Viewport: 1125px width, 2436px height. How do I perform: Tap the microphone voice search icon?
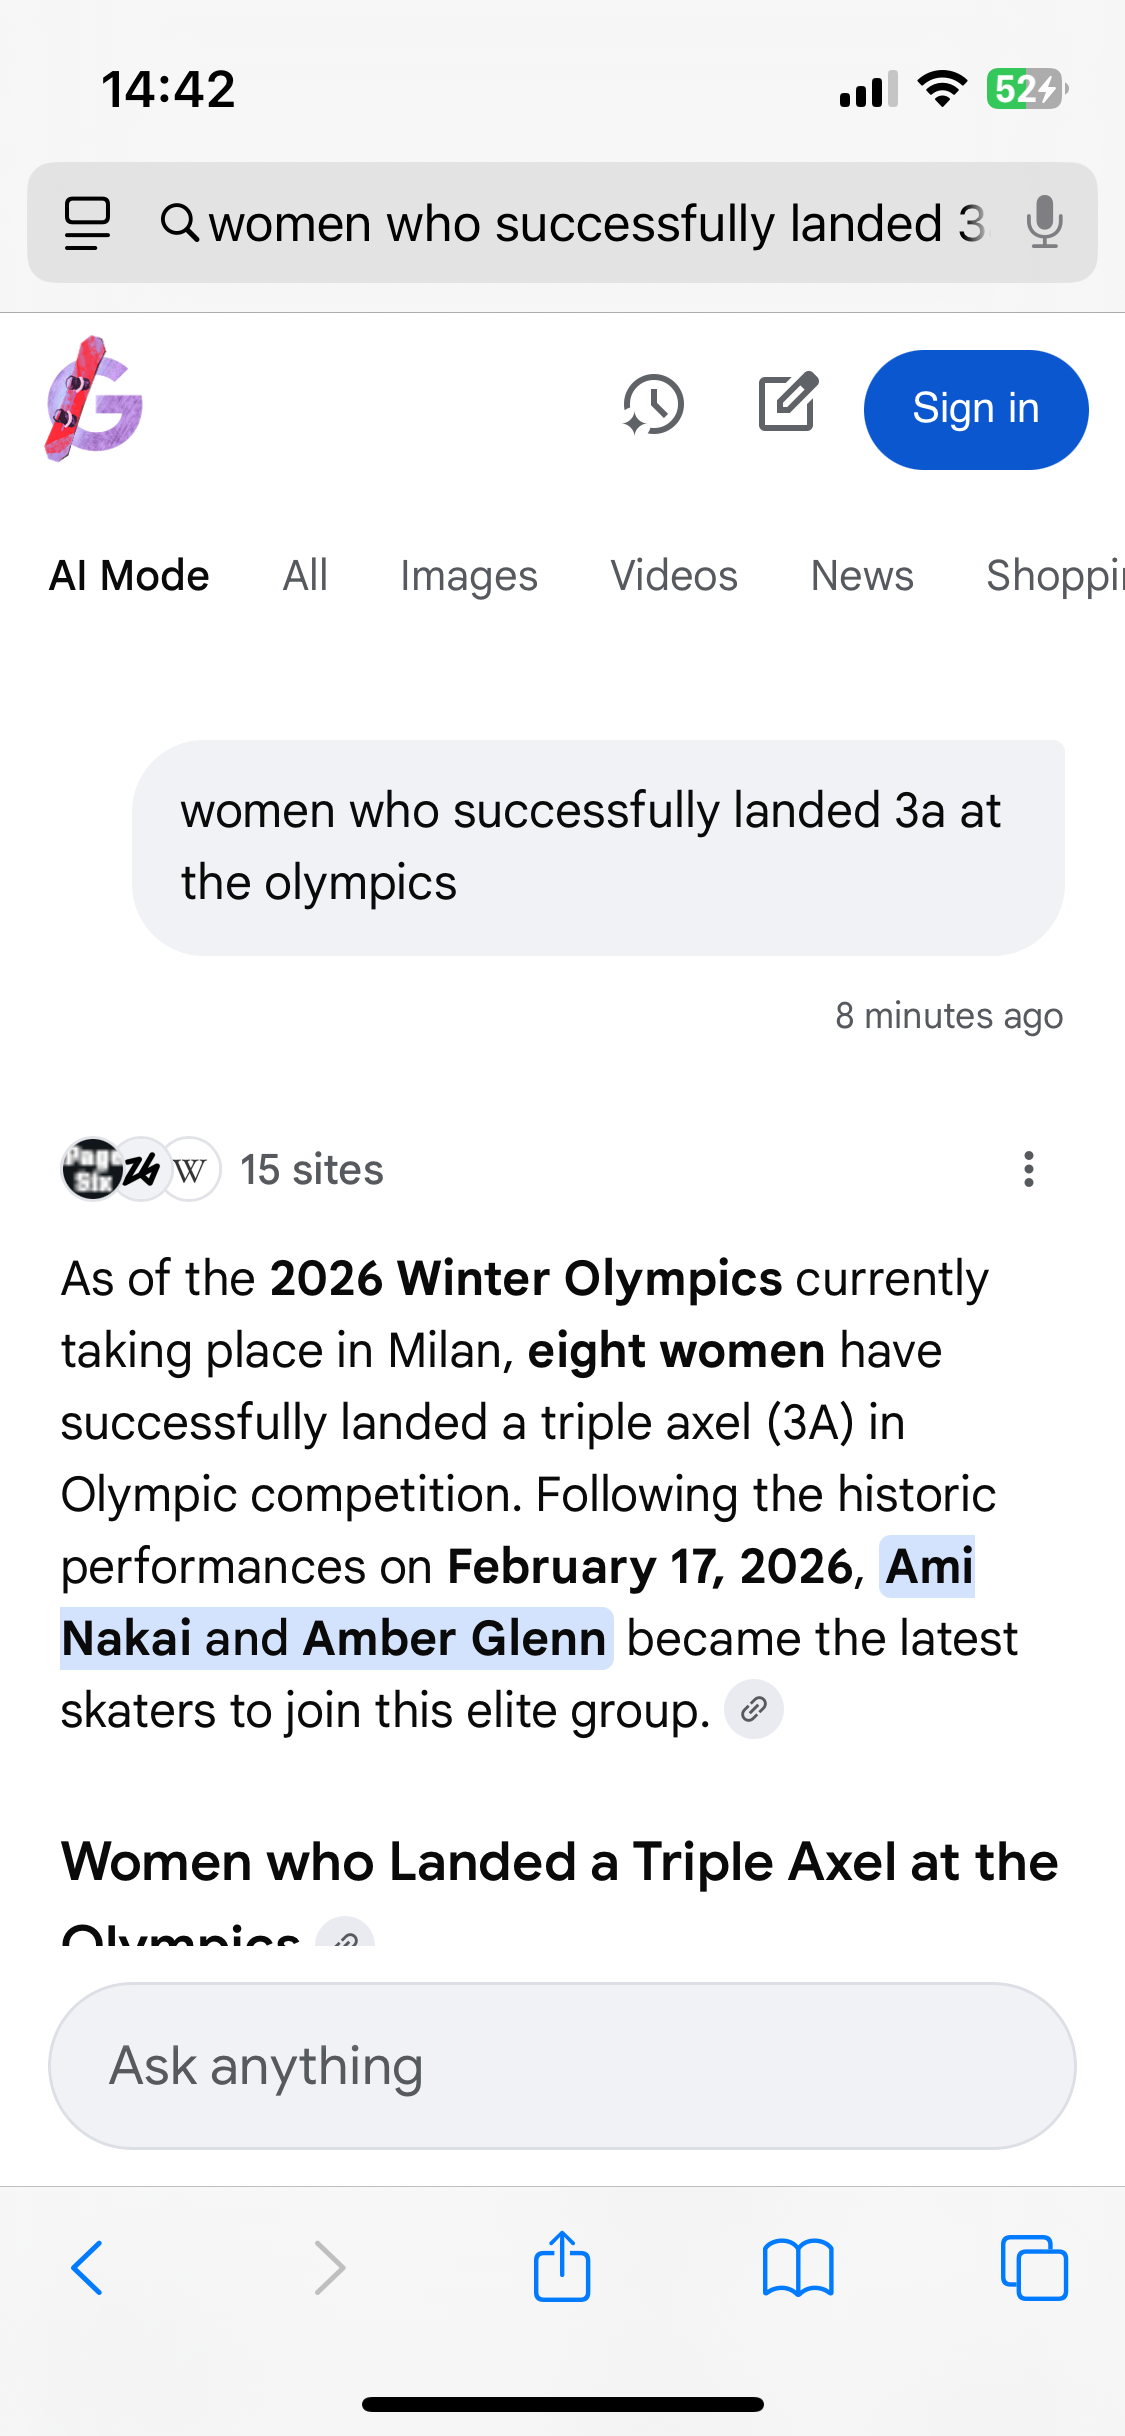(x=1043, y=222)
